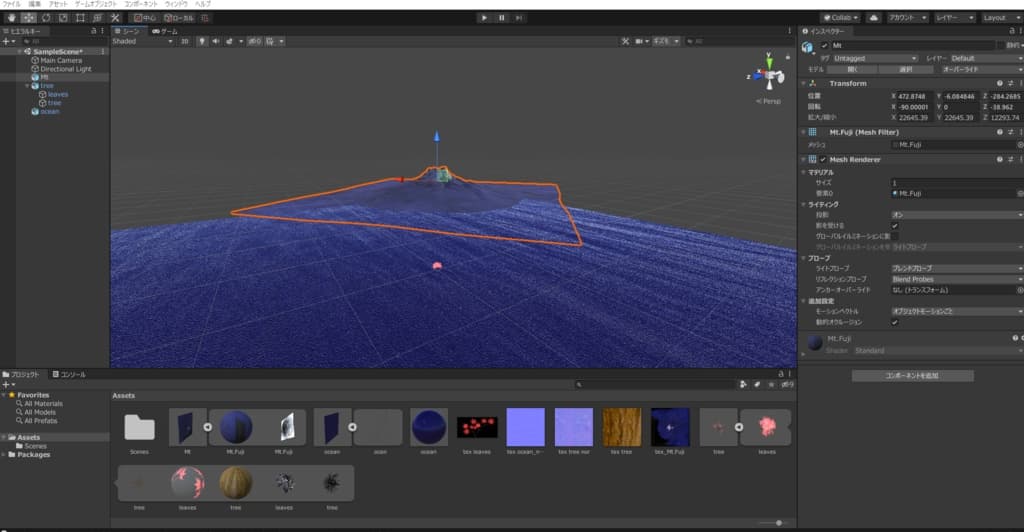Toggle the dynamic occlusion checkbox
The height and width of the screenshot is (532, 1024).
(895, 322)
